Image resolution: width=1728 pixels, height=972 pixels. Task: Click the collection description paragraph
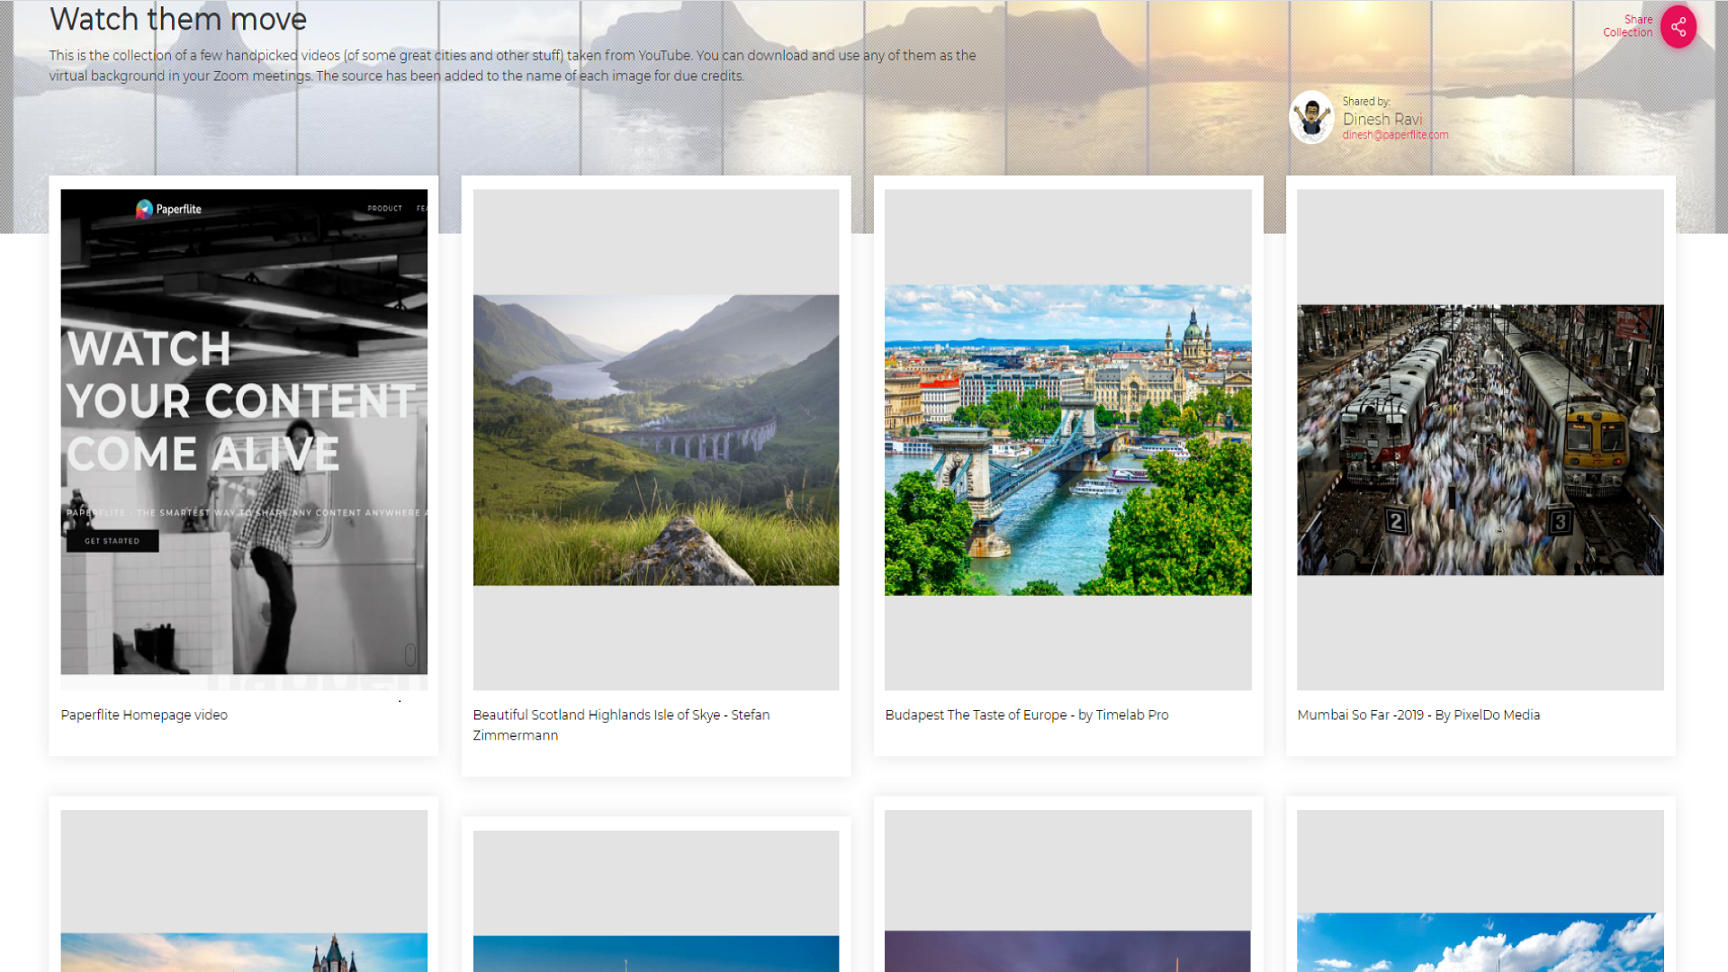512,65
